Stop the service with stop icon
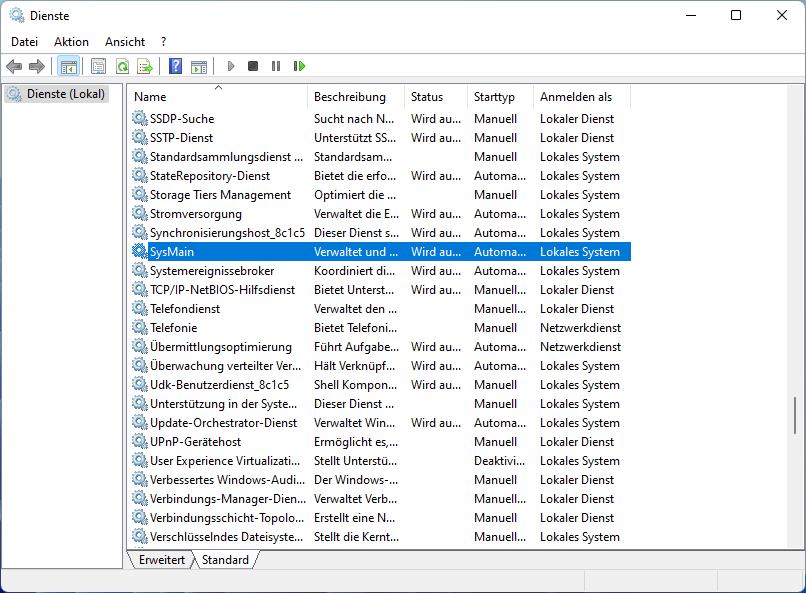The image size is (806, 593). (253, 66)
